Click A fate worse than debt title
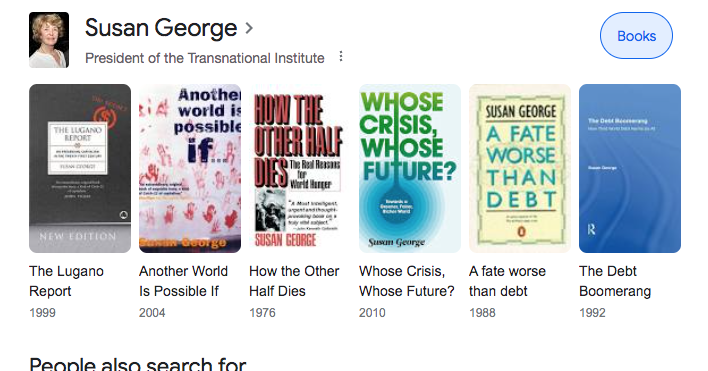708x371 pixels. pos(507,281)
